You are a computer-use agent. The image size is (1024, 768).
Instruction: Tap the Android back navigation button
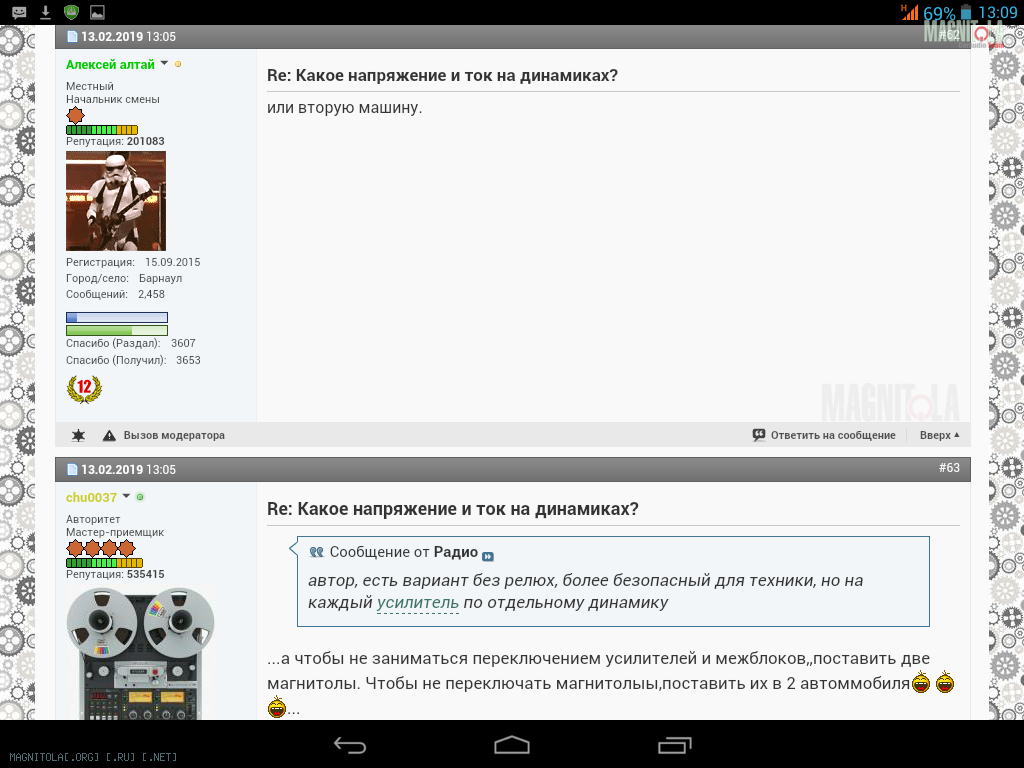tap(350, 745)
